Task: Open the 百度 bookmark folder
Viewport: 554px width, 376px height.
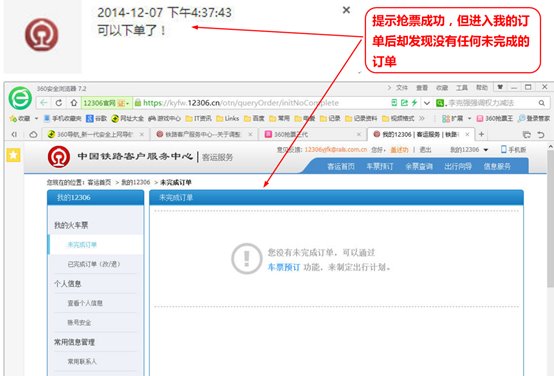Action: [x=254, y=118]
